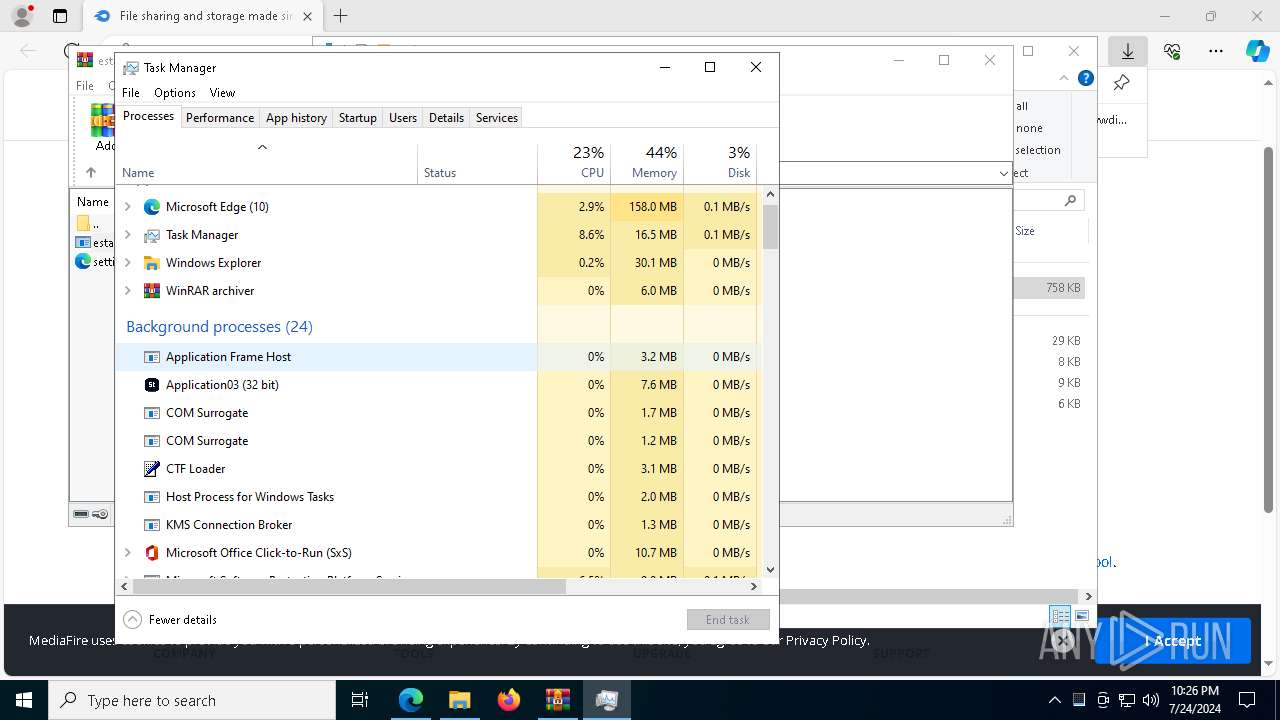Expand the Task Manager process group
The image size is (1280, 720).
pyautogui.click(x=127, y=235)
